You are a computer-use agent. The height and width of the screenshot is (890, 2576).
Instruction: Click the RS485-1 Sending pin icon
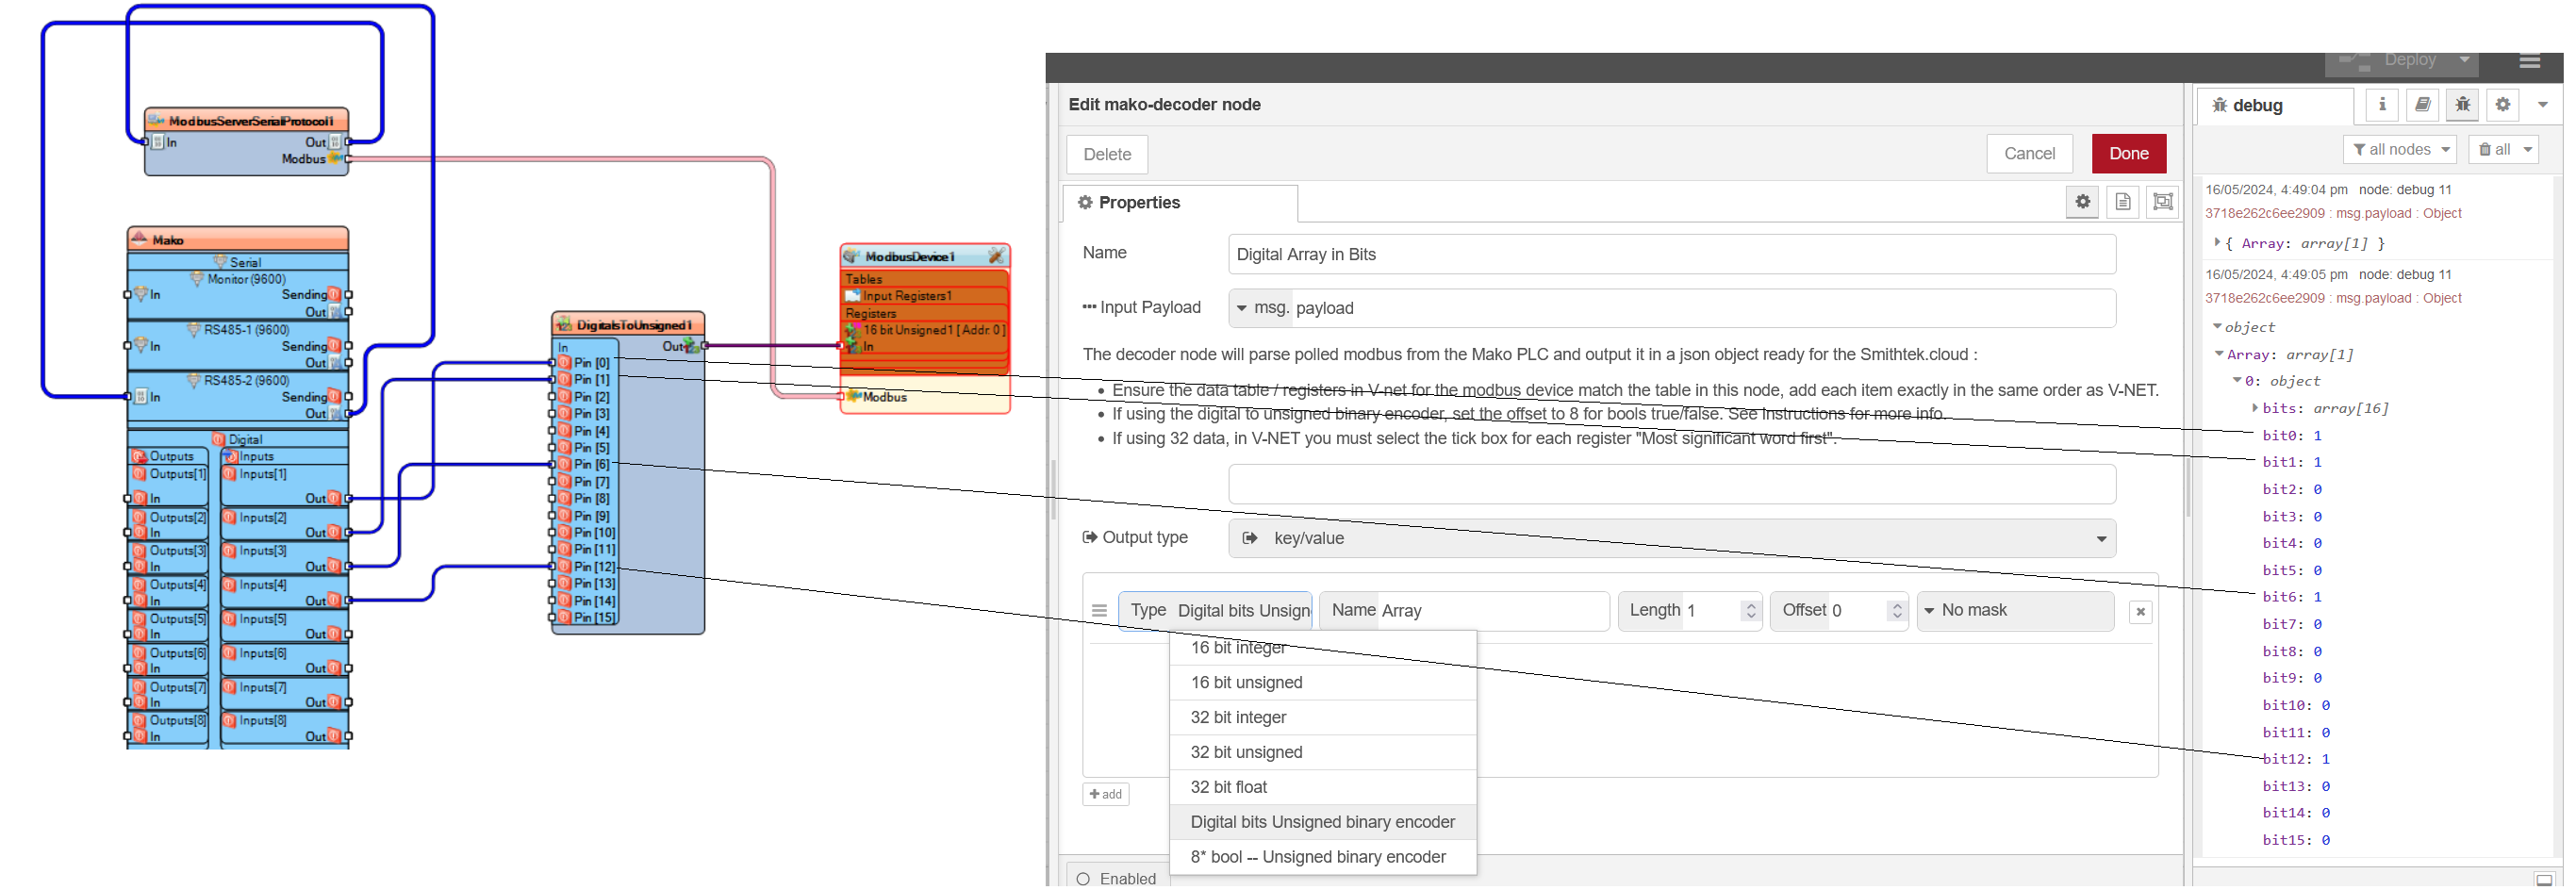click(x=334, y=346)
